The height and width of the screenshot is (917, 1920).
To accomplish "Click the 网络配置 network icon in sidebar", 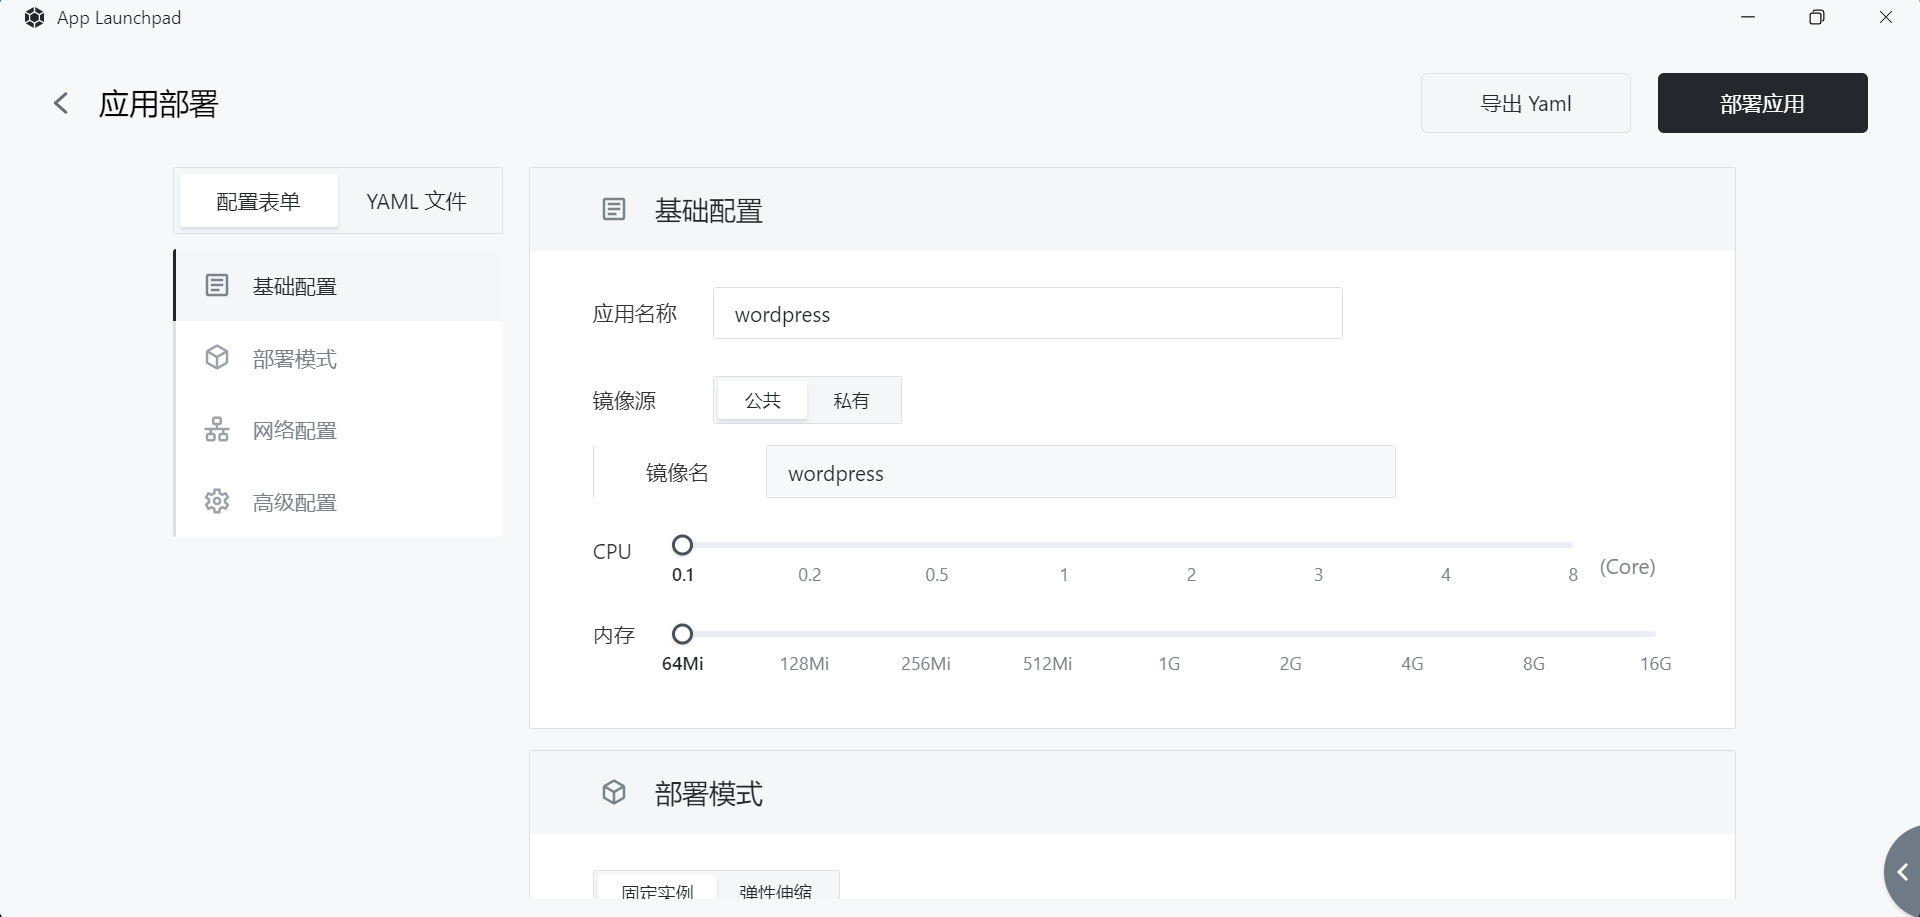I will [217, 430].
